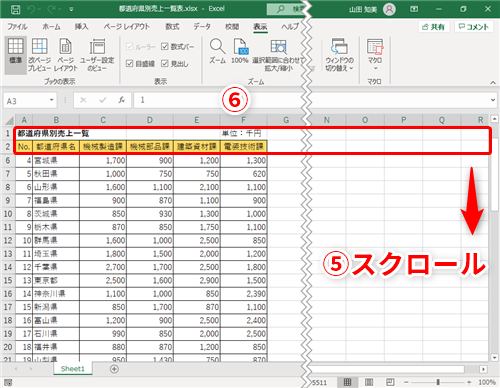The image size is (500, 388).
Task: Open the マクロ dropdown button
Action: pyautogui.click(x=375, y=55)
